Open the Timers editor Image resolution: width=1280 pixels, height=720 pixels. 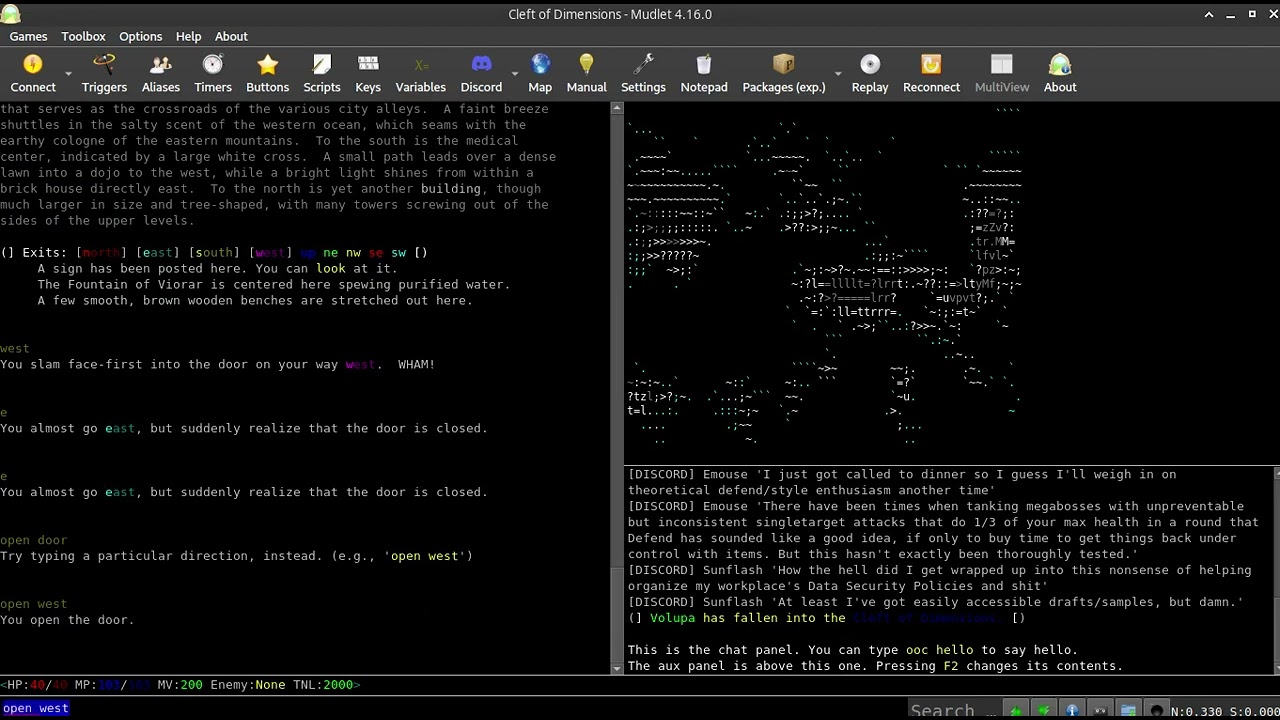point(213,74)
